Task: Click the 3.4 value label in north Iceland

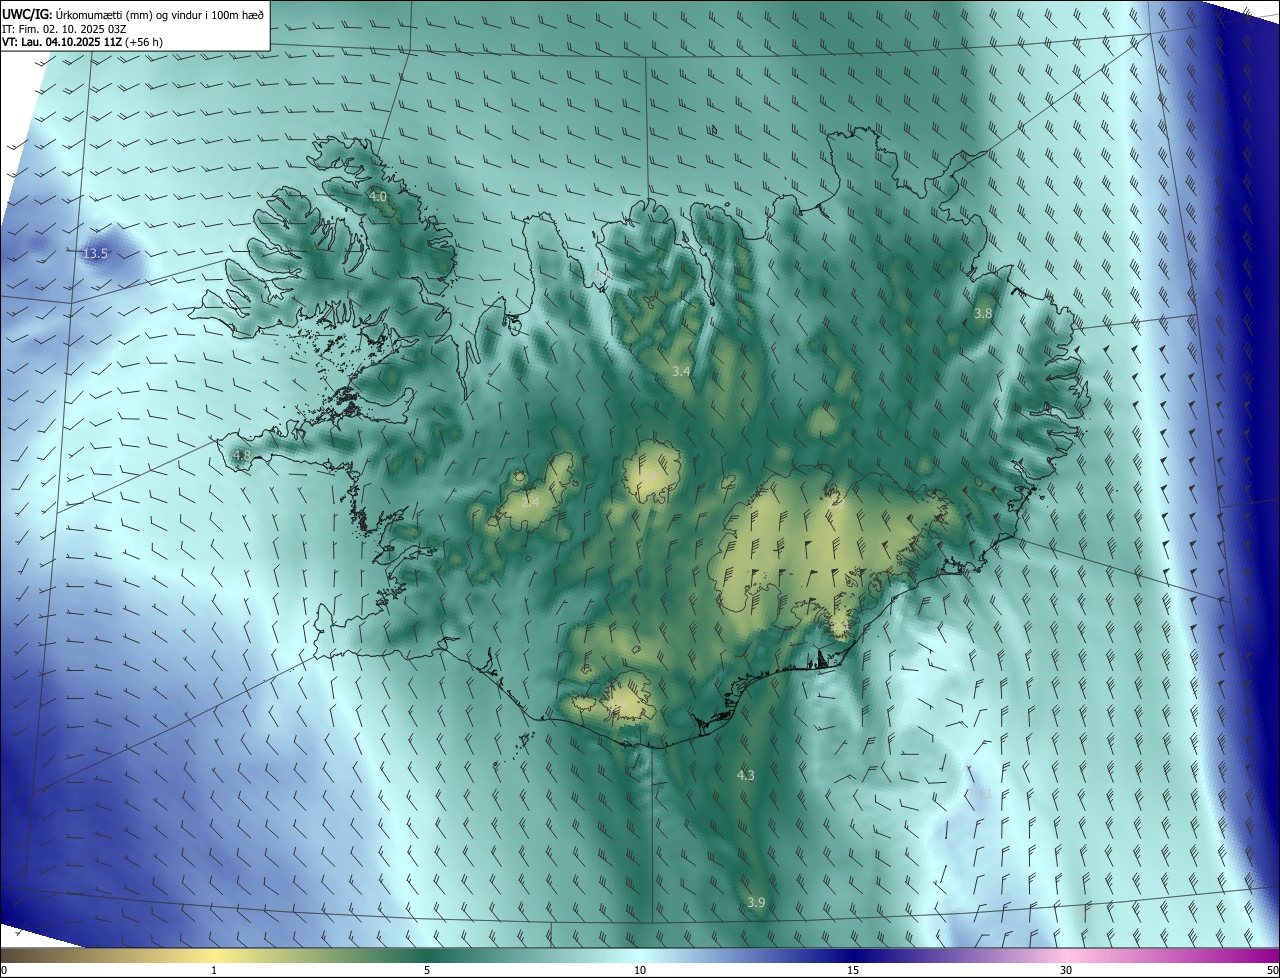Action: 681,371
